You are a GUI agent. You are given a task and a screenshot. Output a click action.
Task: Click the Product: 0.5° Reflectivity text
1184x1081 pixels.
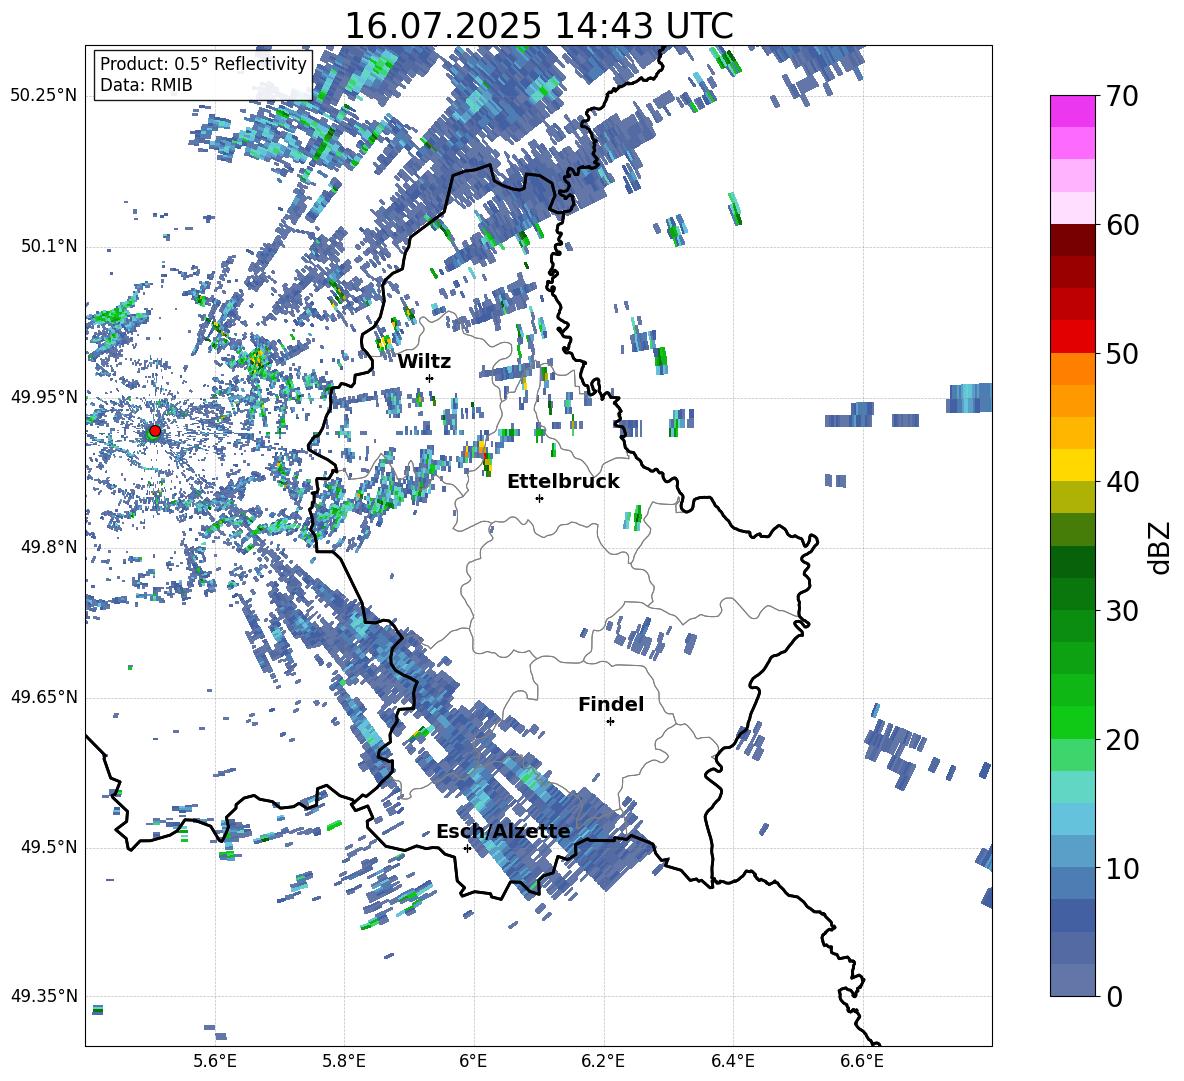coord(203,64)
